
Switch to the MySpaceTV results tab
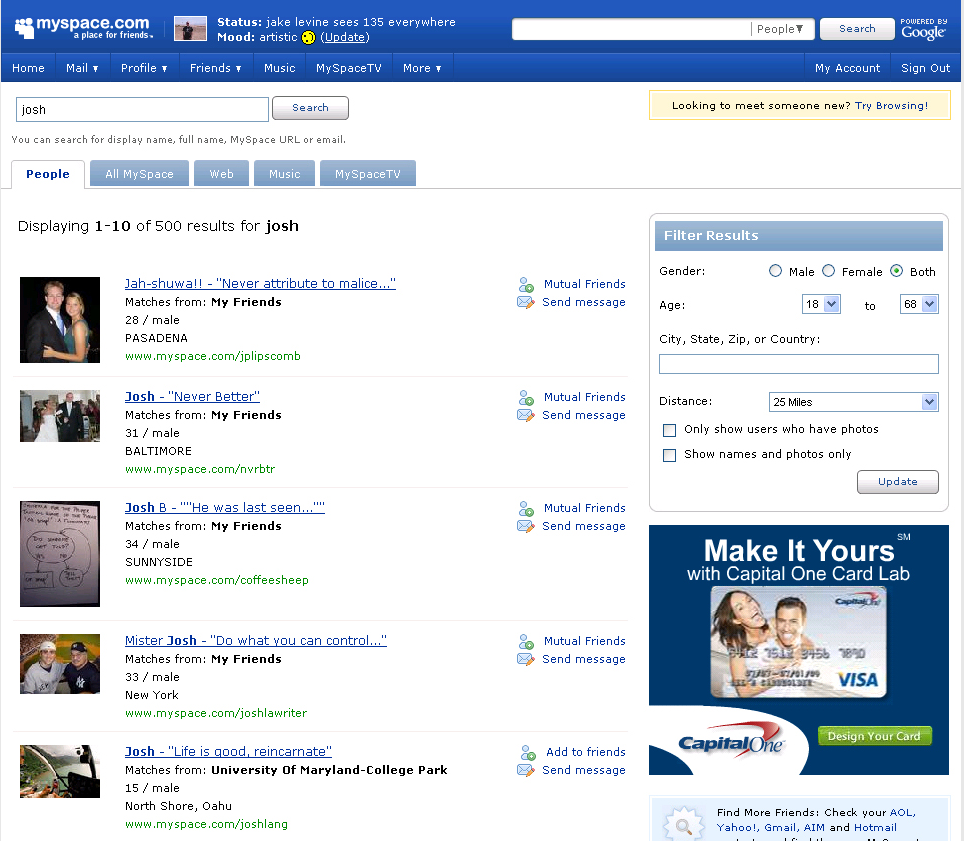pos(368,174)
